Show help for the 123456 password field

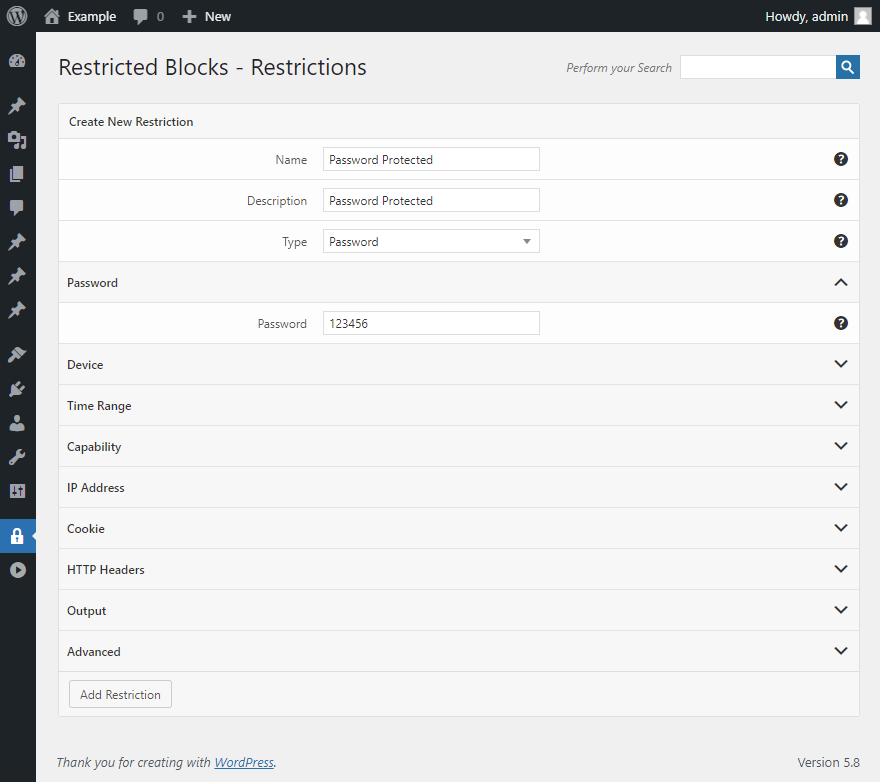(x=840, y=323)
